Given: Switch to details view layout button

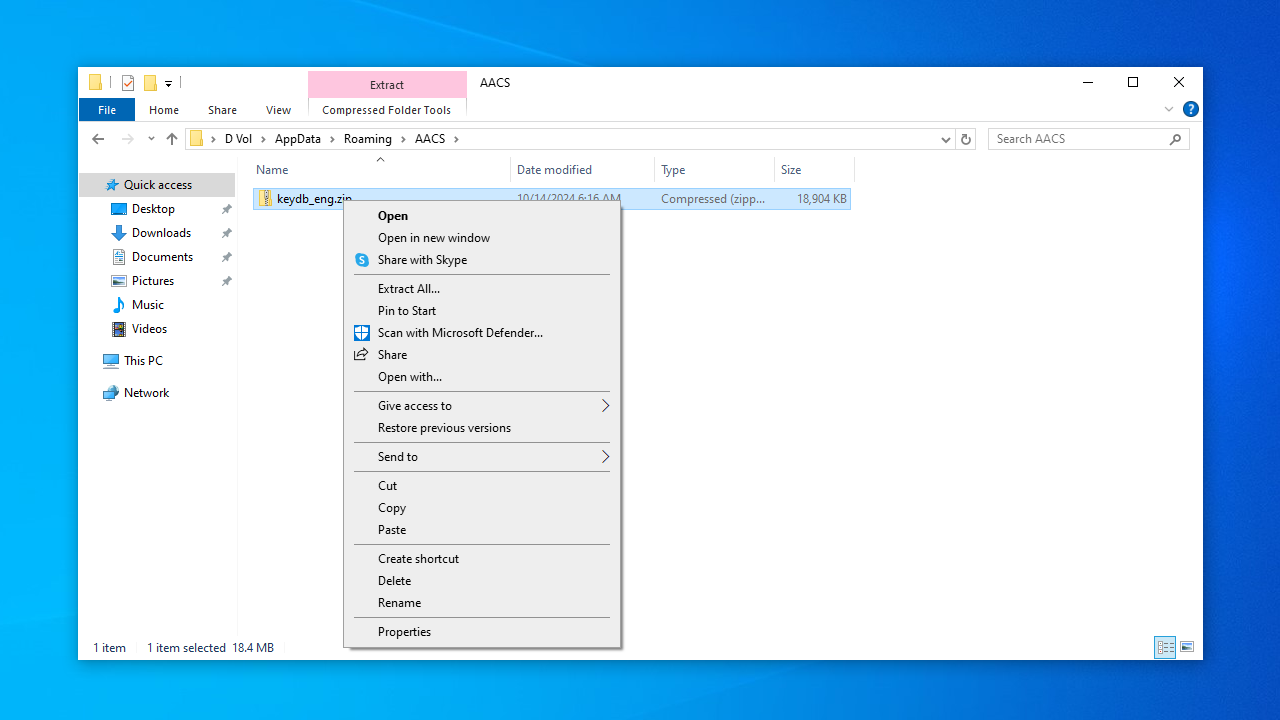Looking at the screenshot, I should [x=1165, y=647].
